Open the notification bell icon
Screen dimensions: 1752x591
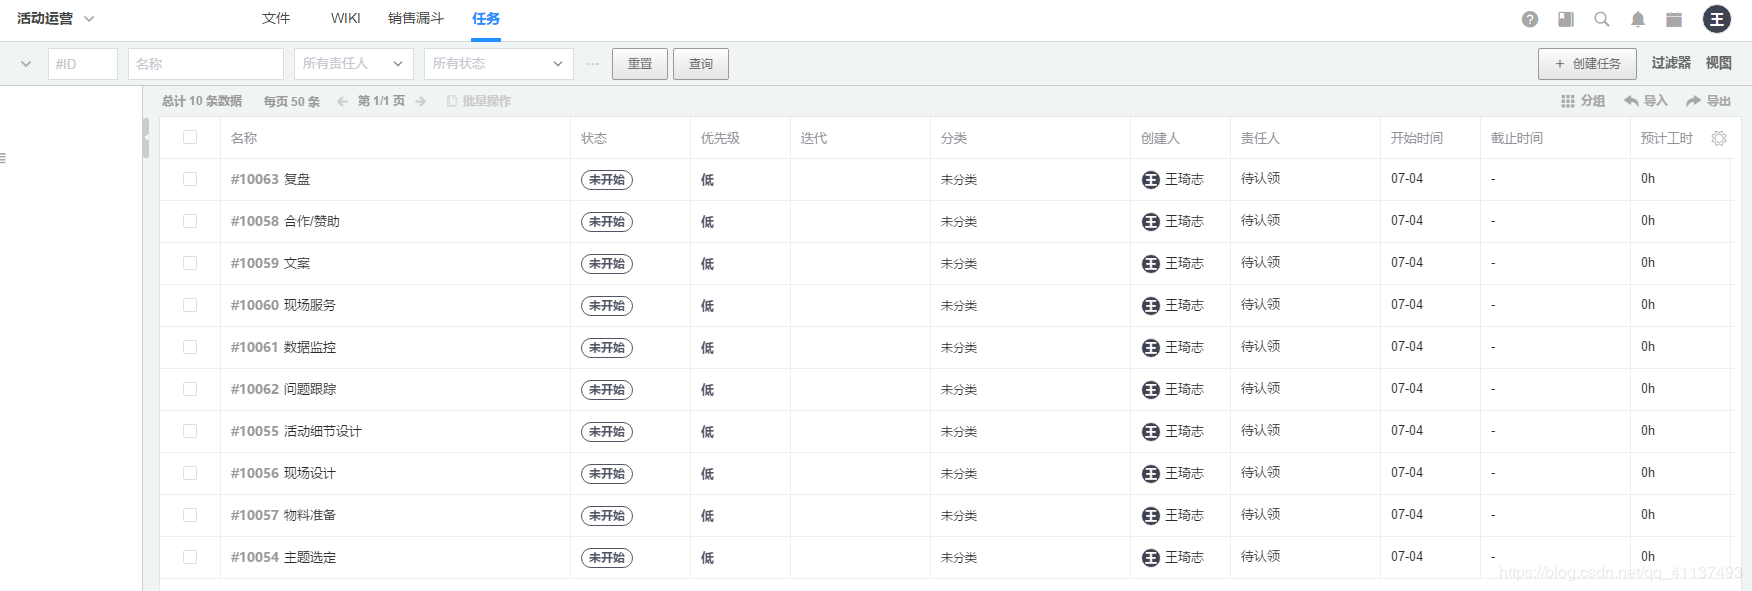(1638, 19)
